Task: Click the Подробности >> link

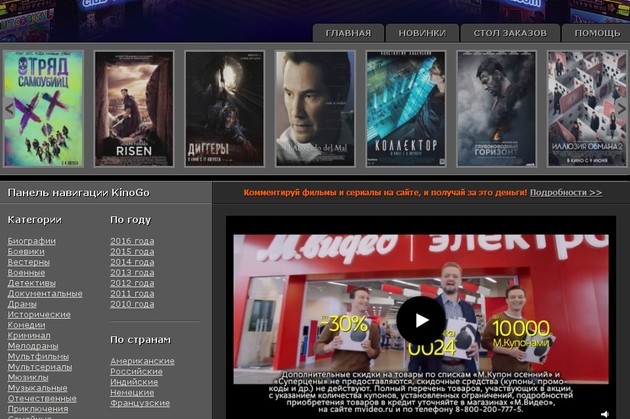Action: pos(566,192)
